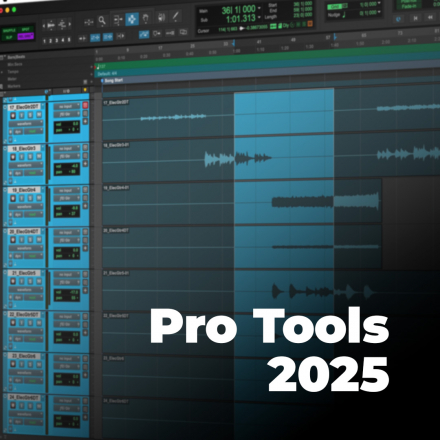Select the Trim tool
The image size is (440, 440).
(x=118, y=20)
